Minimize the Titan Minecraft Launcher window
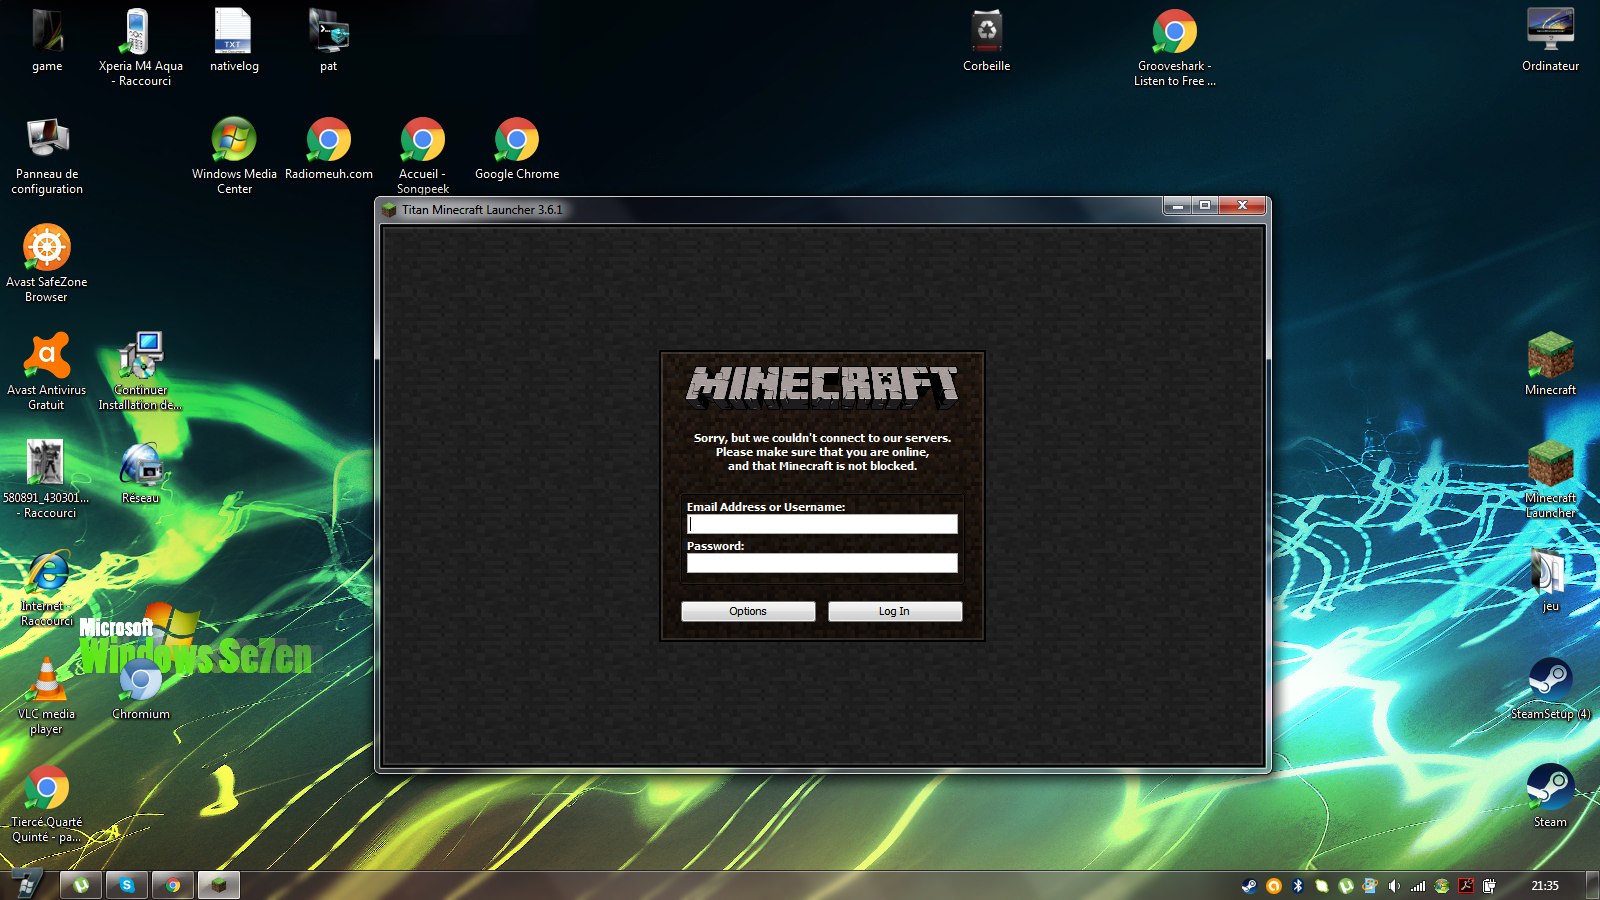This screenshot has height=900, width=1600. pyautogui.click(x=1178, y=206)
